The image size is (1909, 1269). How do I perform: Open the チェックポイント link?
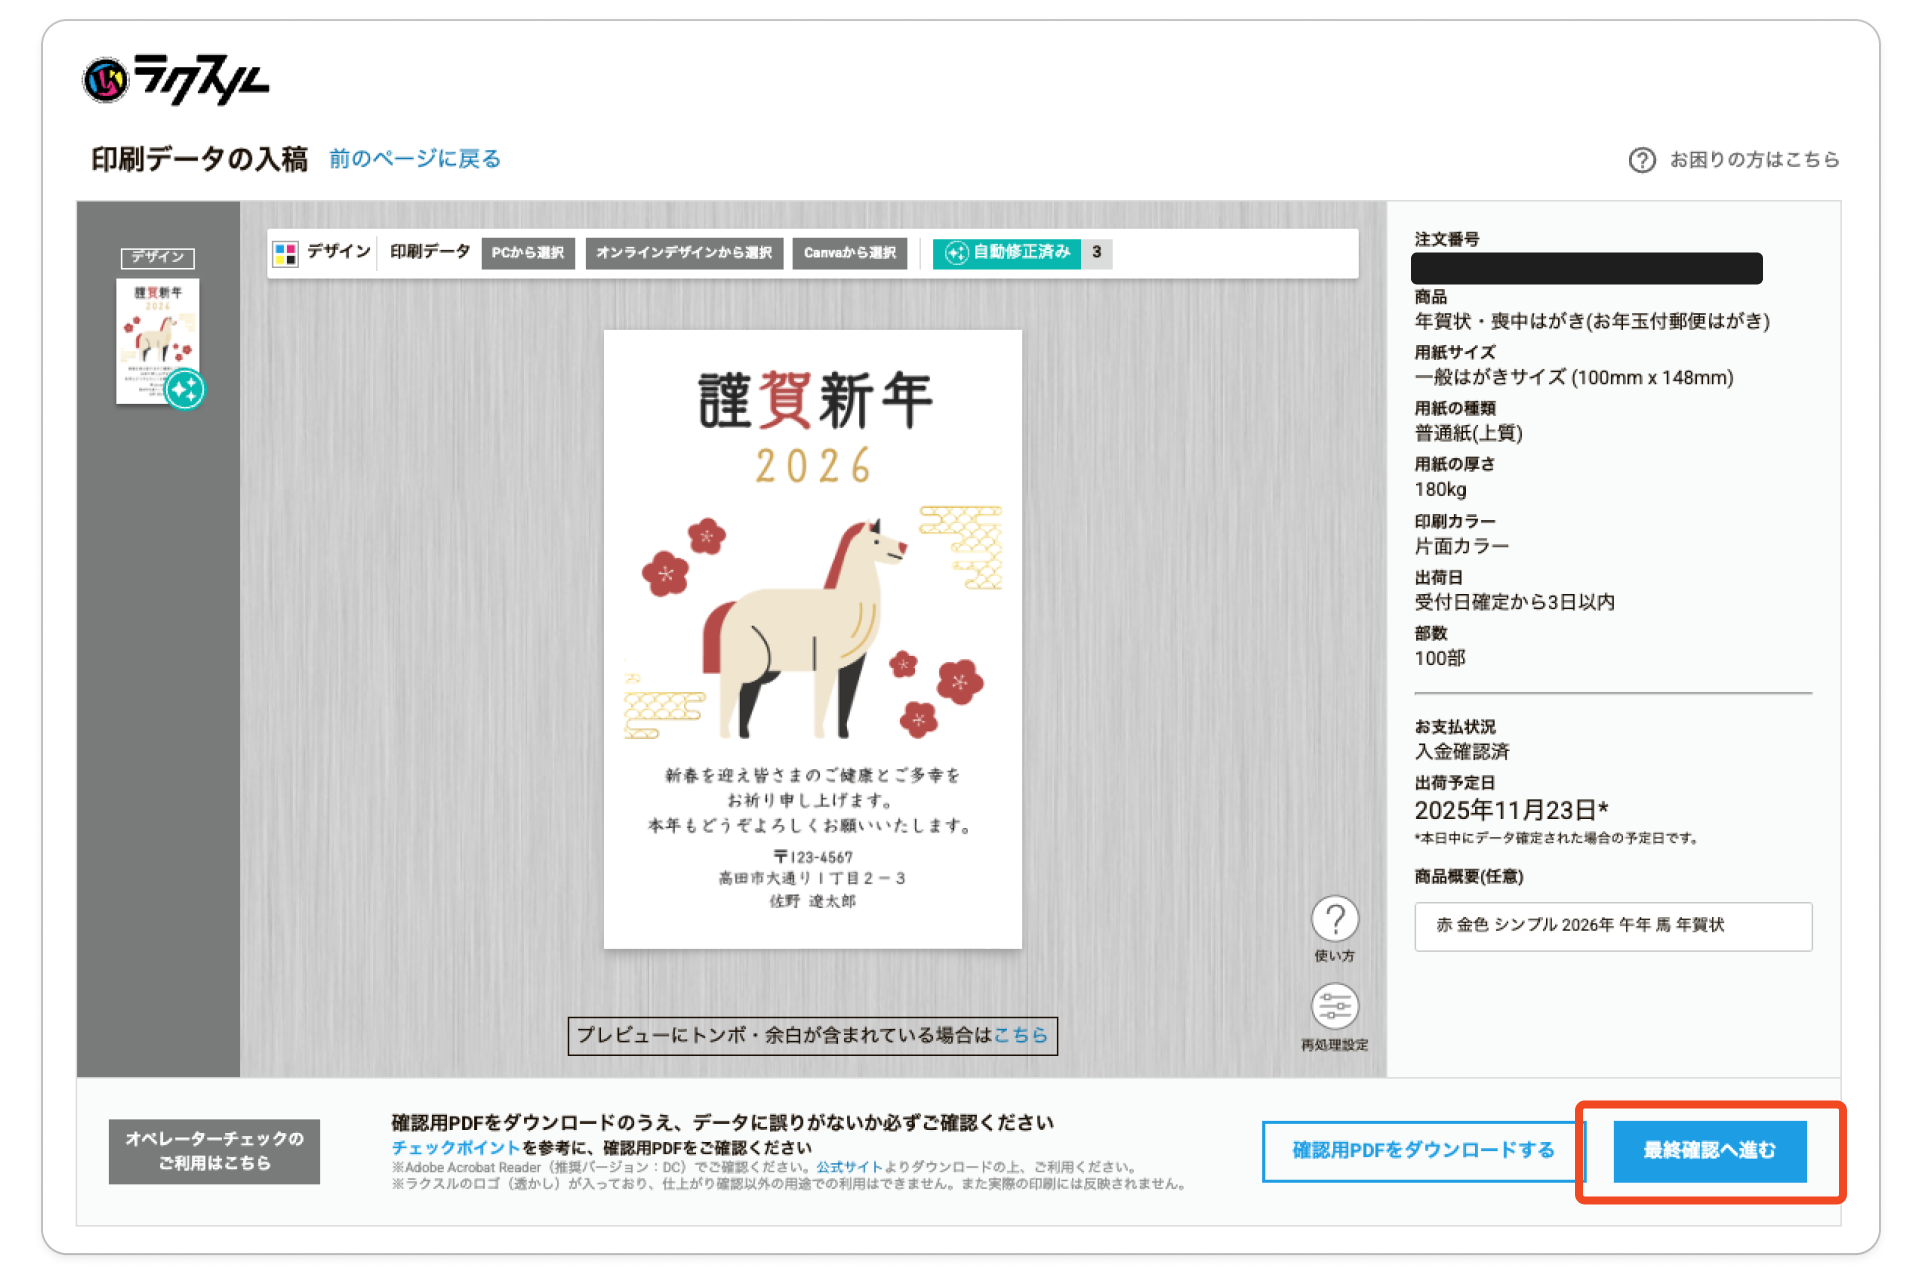pyautogui.click(x=455, y=1148)
